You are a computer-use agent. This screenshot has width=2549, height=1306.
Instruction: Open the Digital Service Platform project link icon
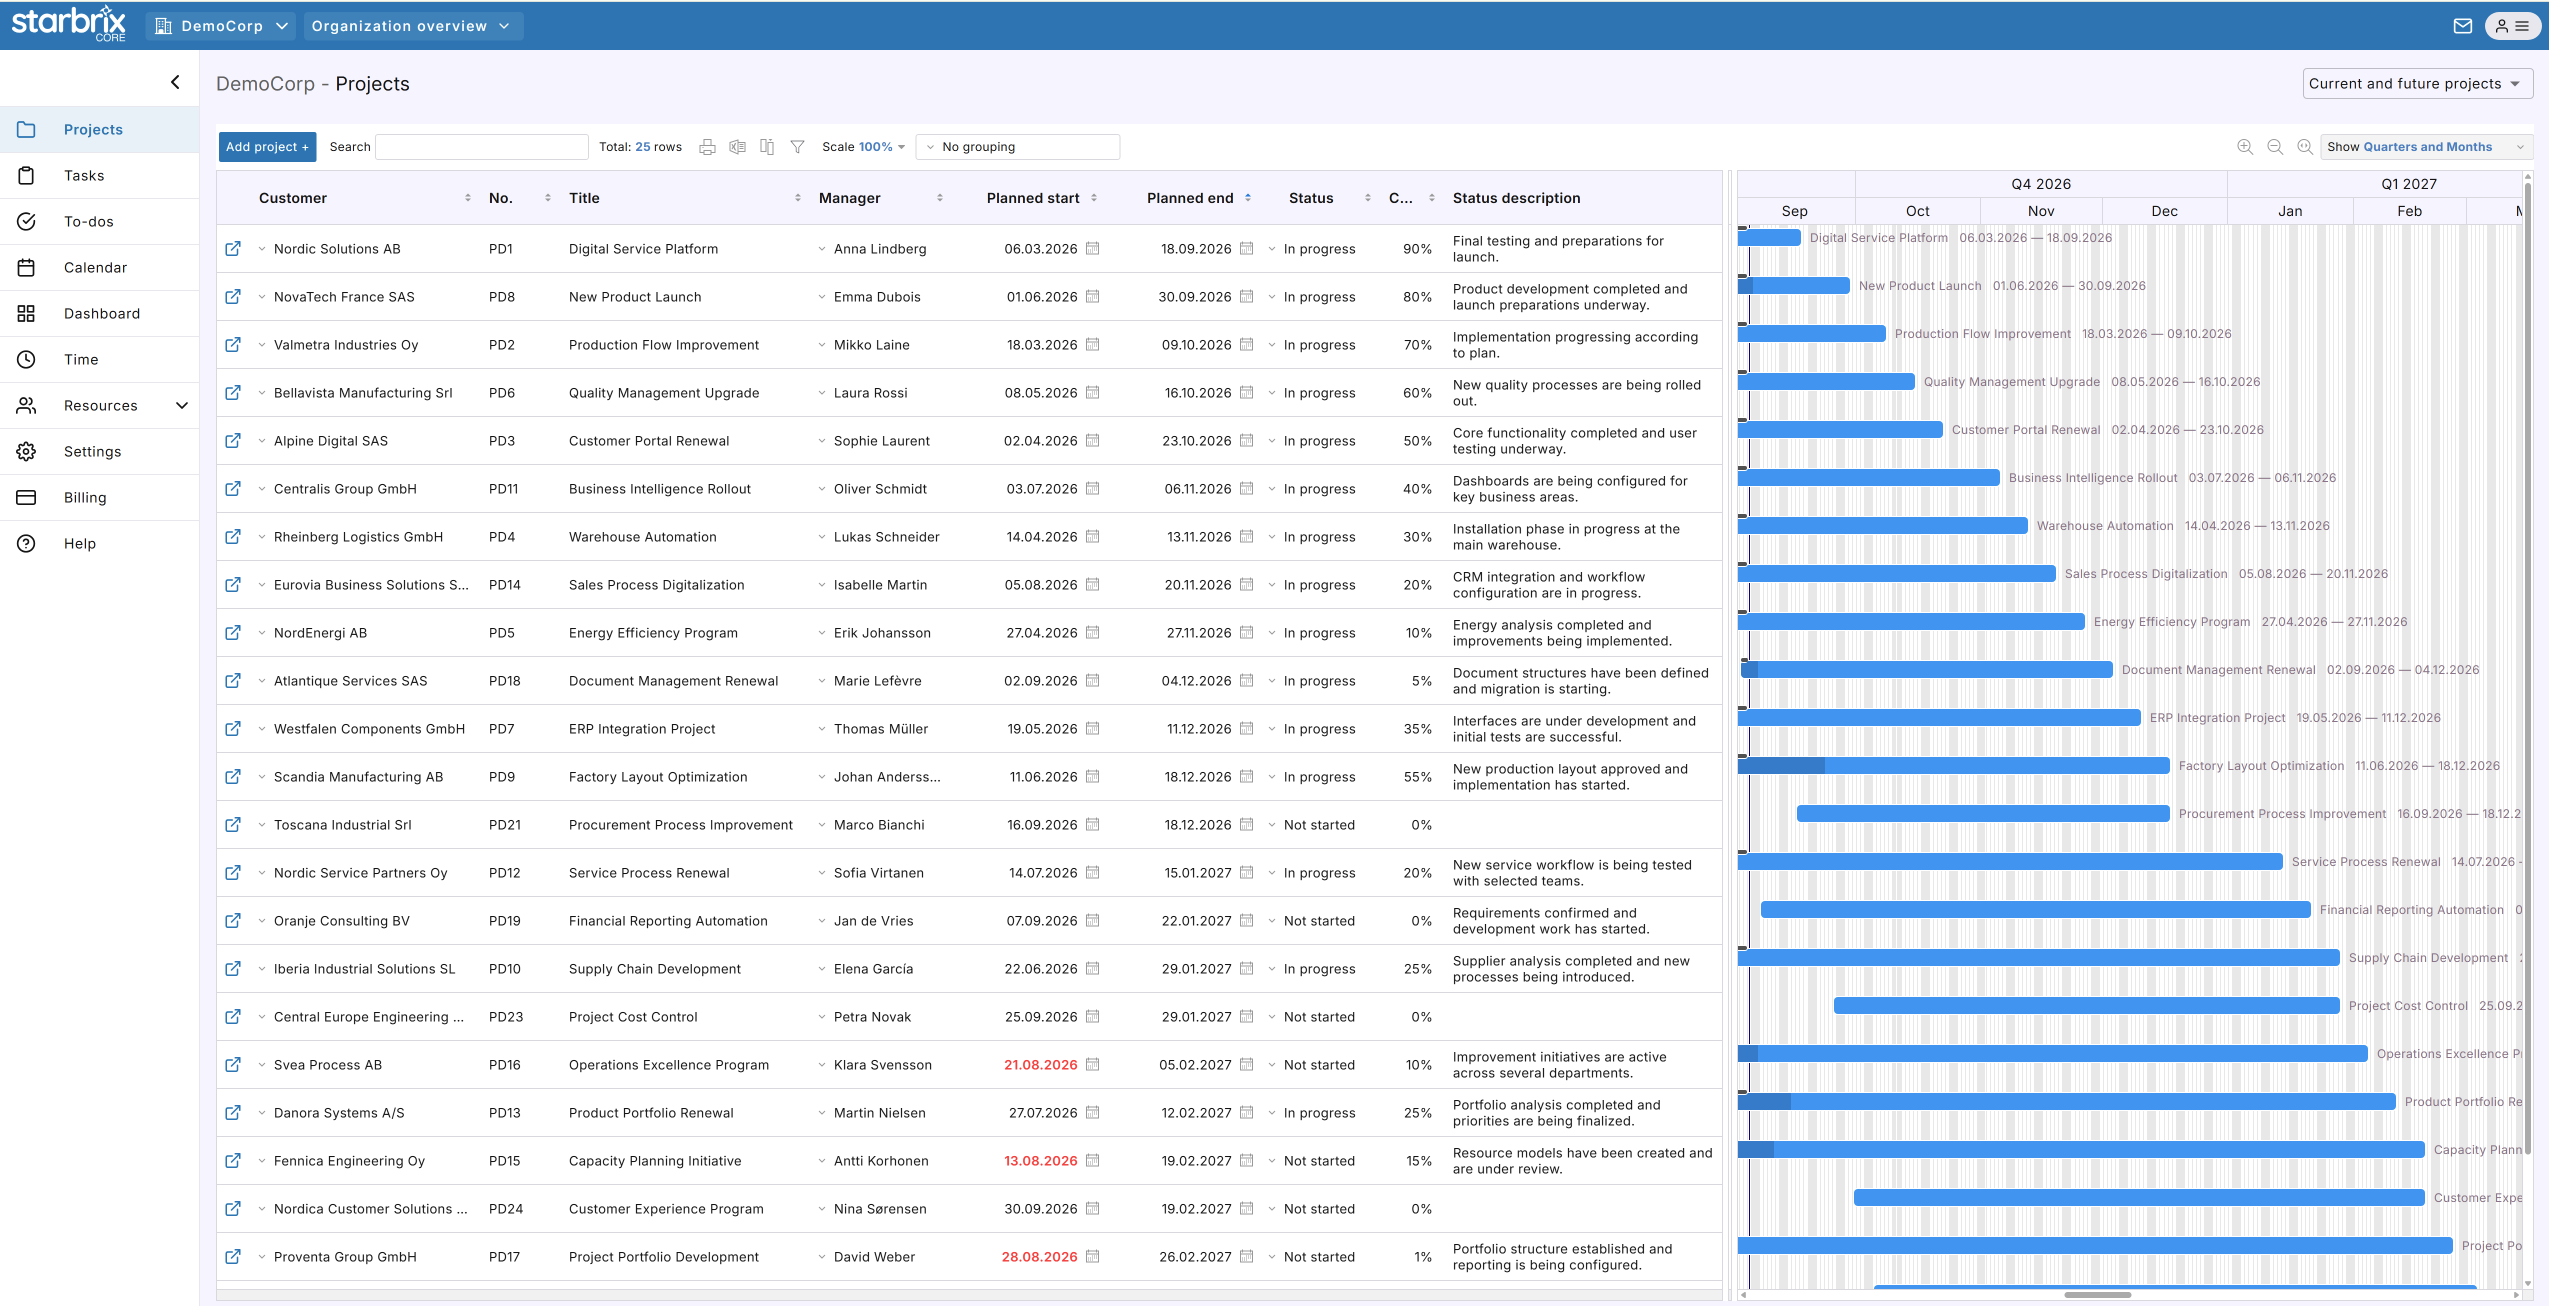pyautogui.click(x=233, y=249)
